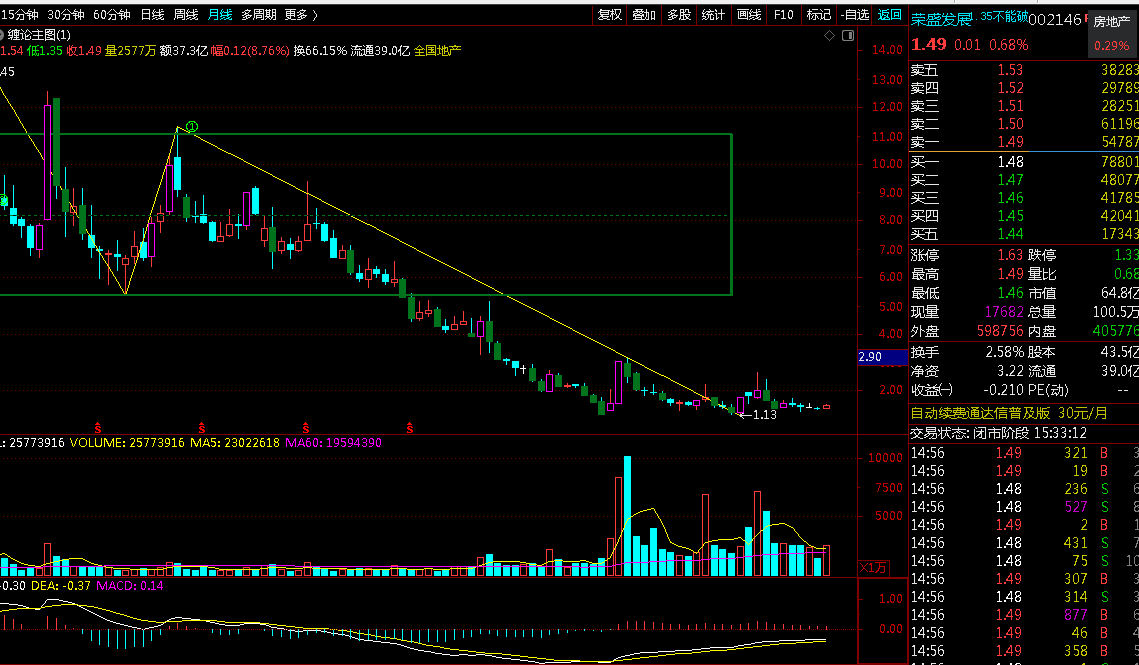Switch to the 周线 weekly chart tab
Viewport: 1139px width, 665px height.
click(x=186, y=15)
